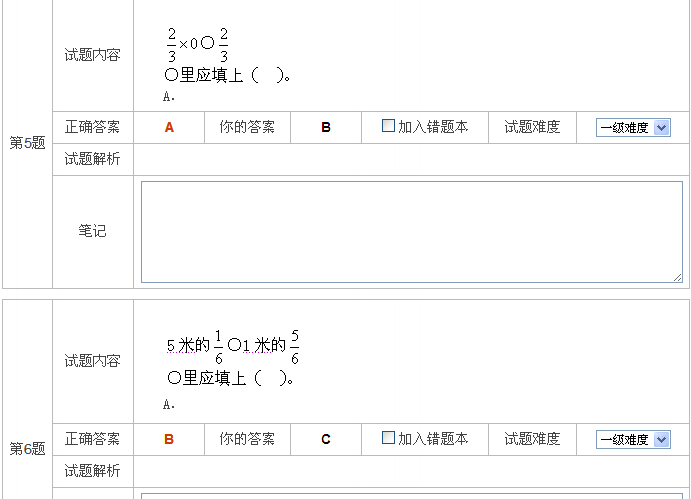
Task: Select correct answer A for question 5
Action: [x=169, y=128]
